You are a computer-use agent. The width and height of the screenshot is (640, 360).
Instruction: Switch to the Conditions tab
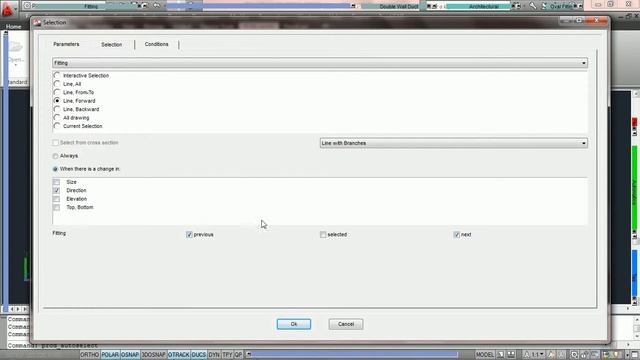156,44
